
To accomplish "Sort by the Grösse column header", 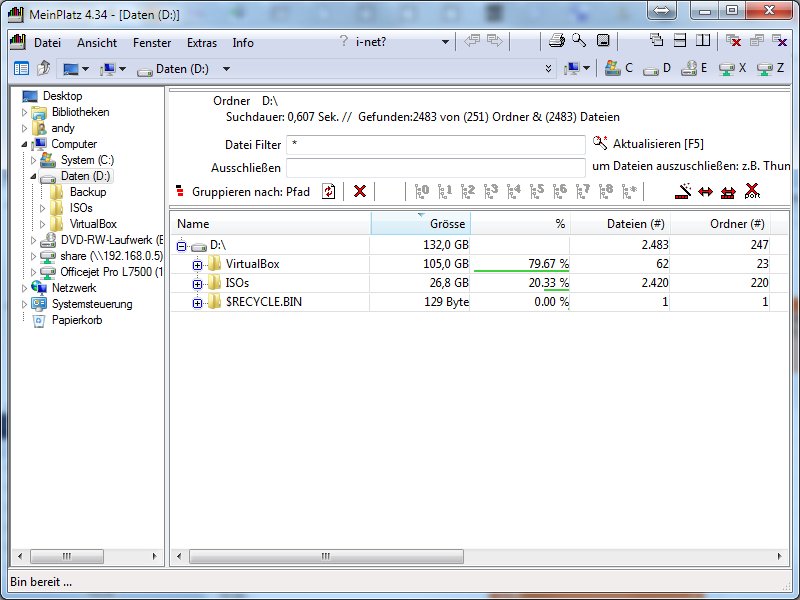I will [420, 224].
